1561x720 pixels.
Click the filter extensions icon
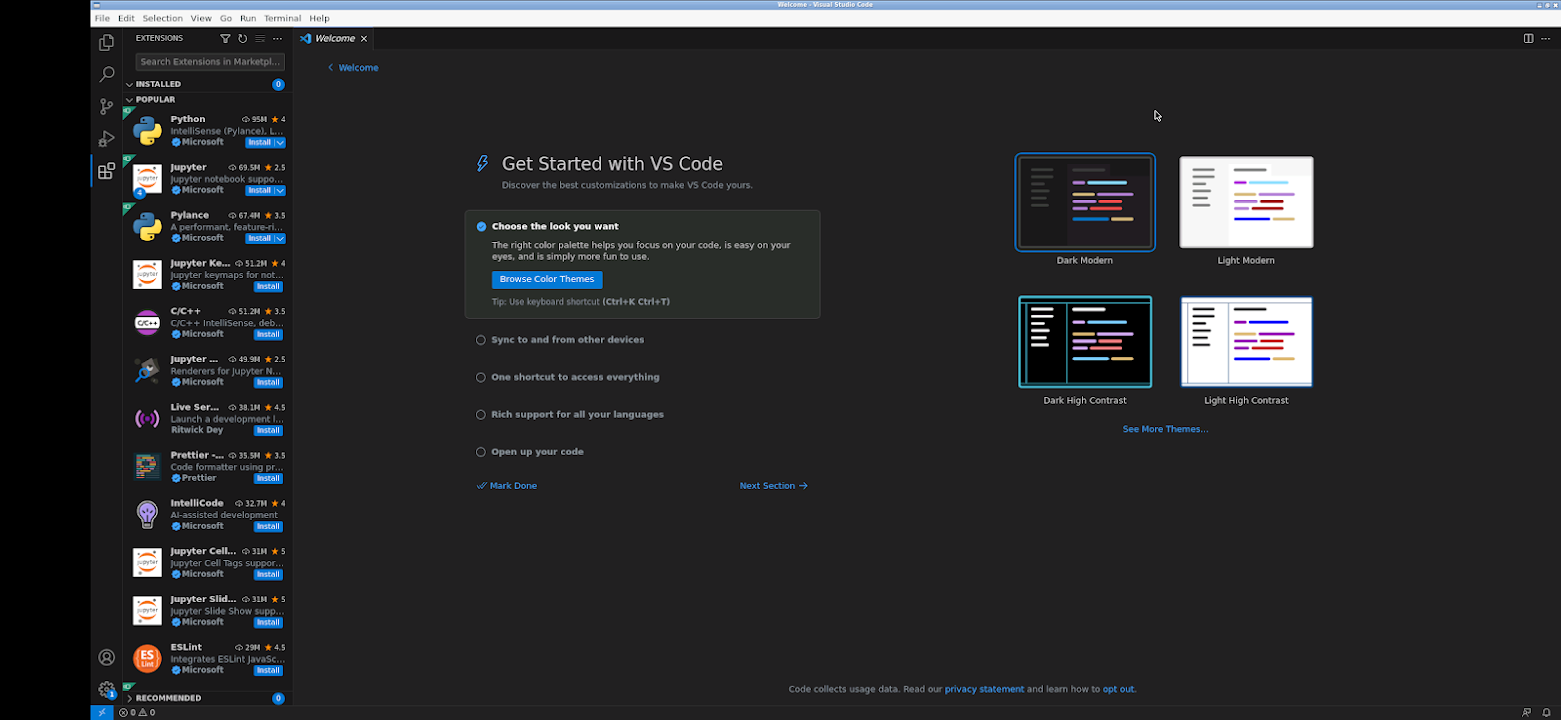225,38
